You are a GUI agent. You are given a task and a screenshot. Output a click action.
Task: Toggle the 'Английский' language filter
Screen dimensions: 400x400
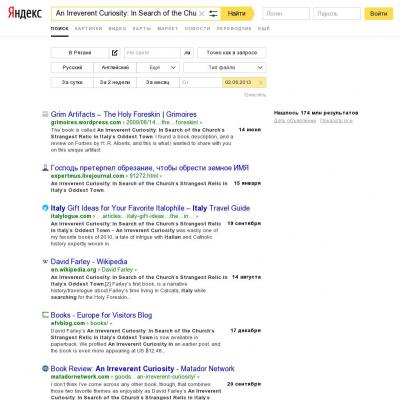(x=115, y=67)
